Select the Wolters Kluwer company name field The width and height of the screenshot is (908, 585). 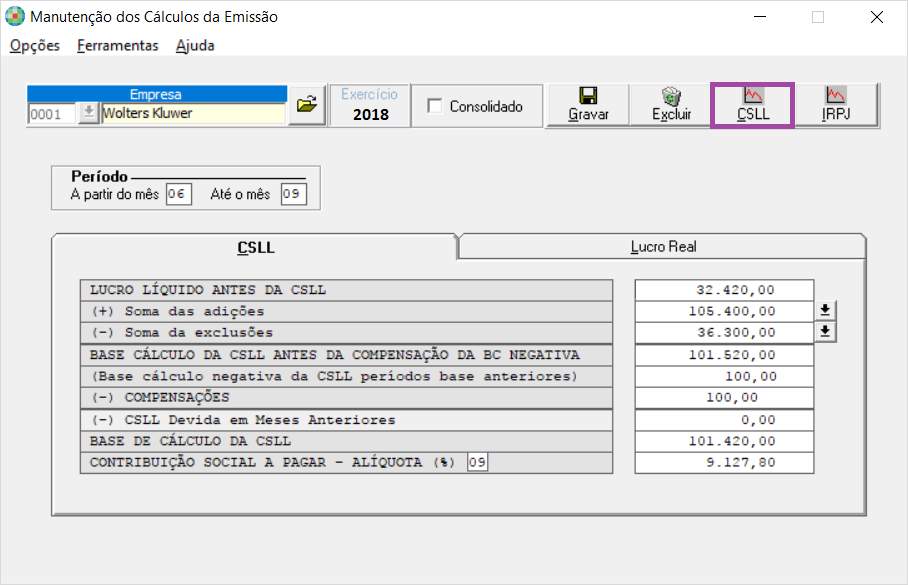[193, 113]
